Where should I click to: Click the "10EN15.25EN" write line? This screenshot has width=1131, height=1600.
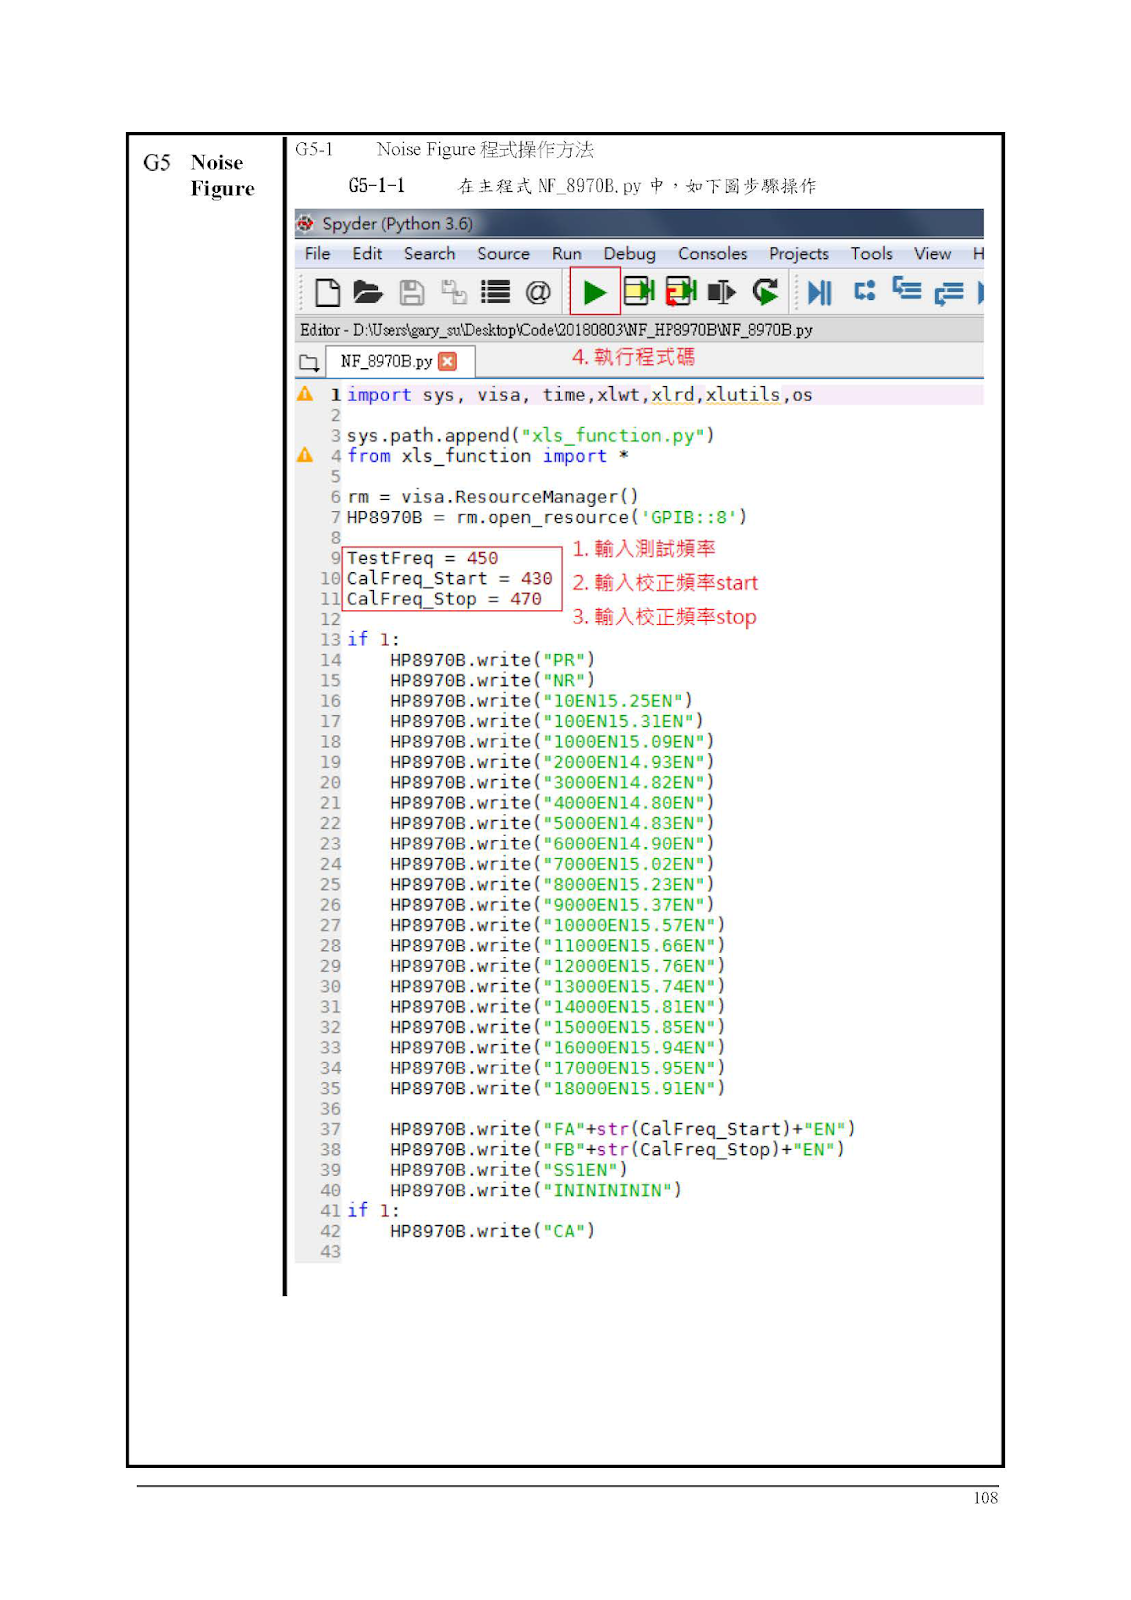(541, 701)
